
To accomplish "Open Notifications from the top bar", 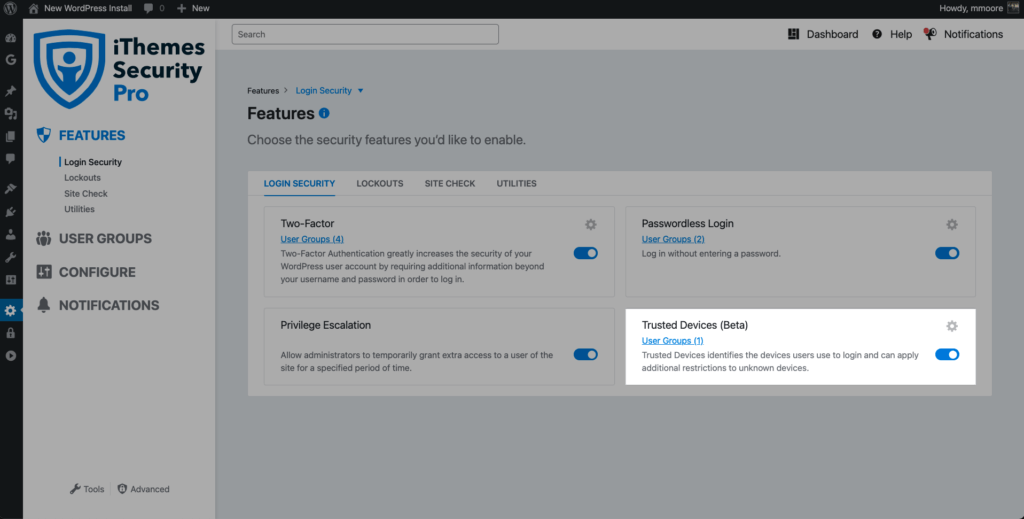I will [963, 34].
